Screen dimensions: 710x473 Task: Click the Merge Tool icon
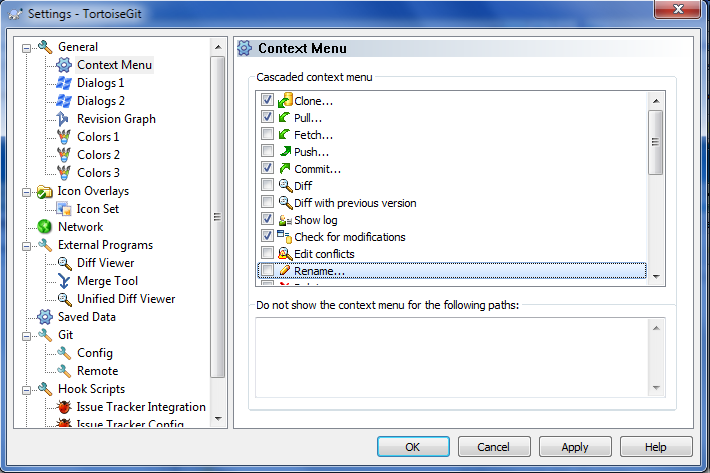64,281
